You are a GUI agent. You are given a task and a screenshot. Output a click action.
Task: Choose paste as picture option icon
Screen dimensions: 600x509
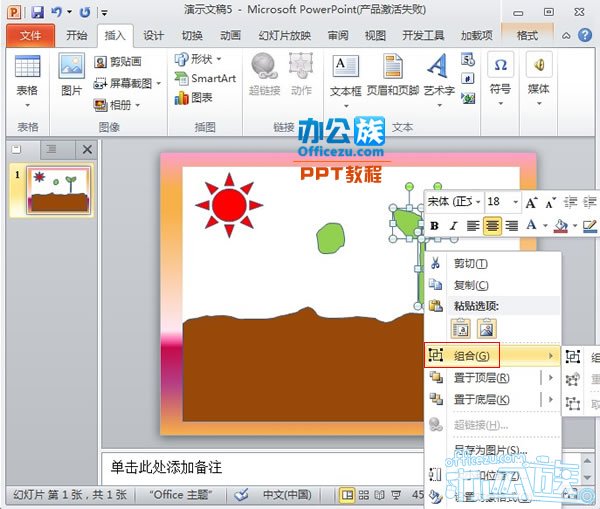[487, 329]
